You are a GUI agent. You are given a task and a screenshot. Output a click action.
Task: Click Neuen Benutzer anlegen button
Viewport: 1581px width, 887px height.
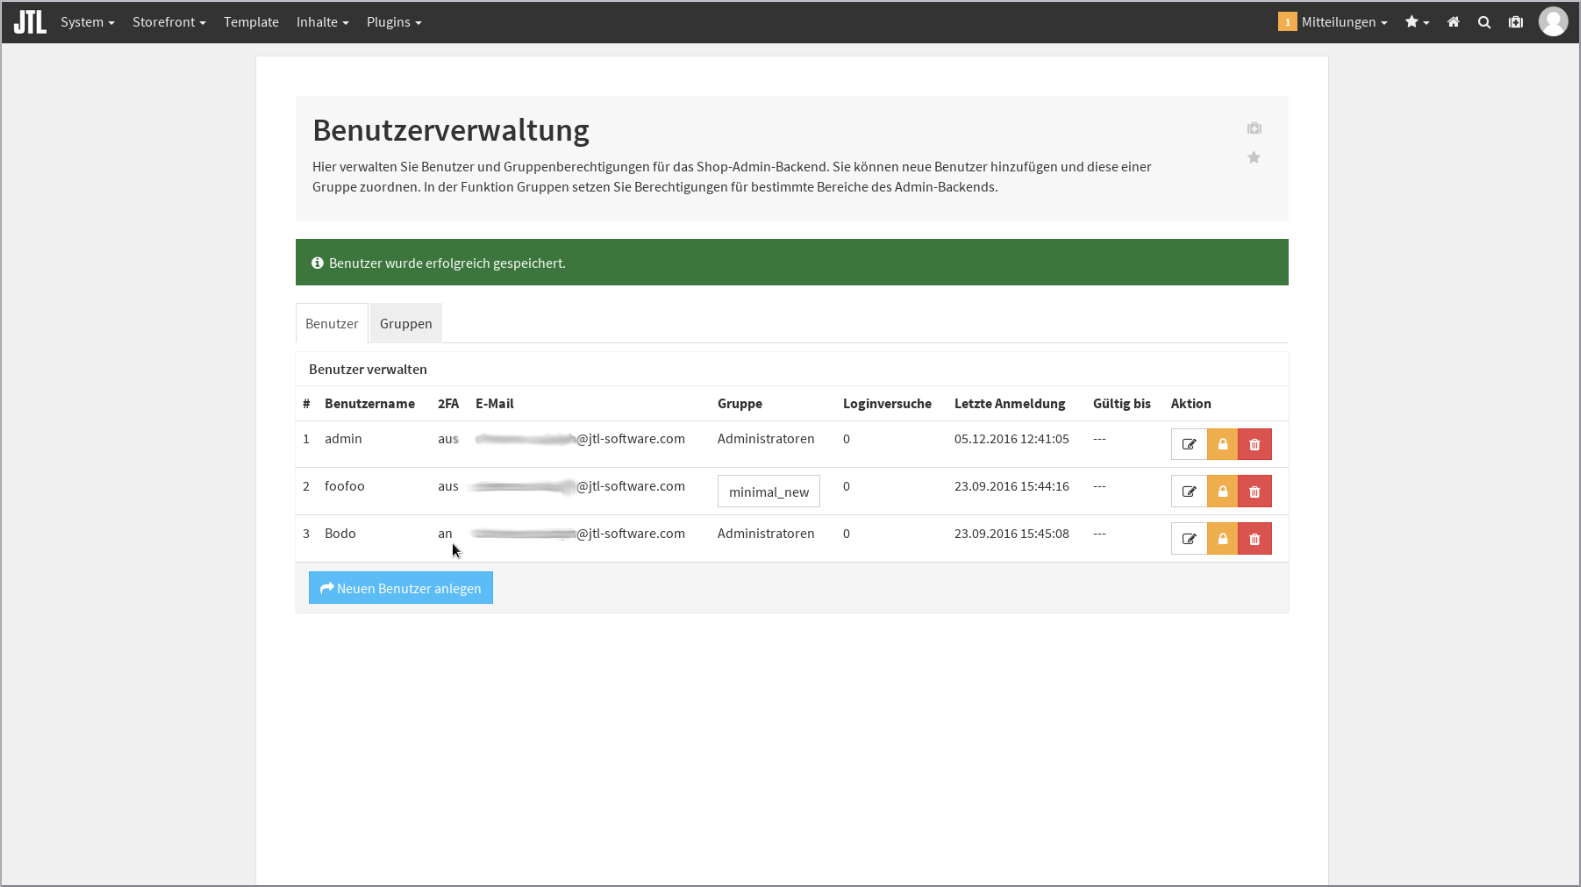[x=400, y=588]
